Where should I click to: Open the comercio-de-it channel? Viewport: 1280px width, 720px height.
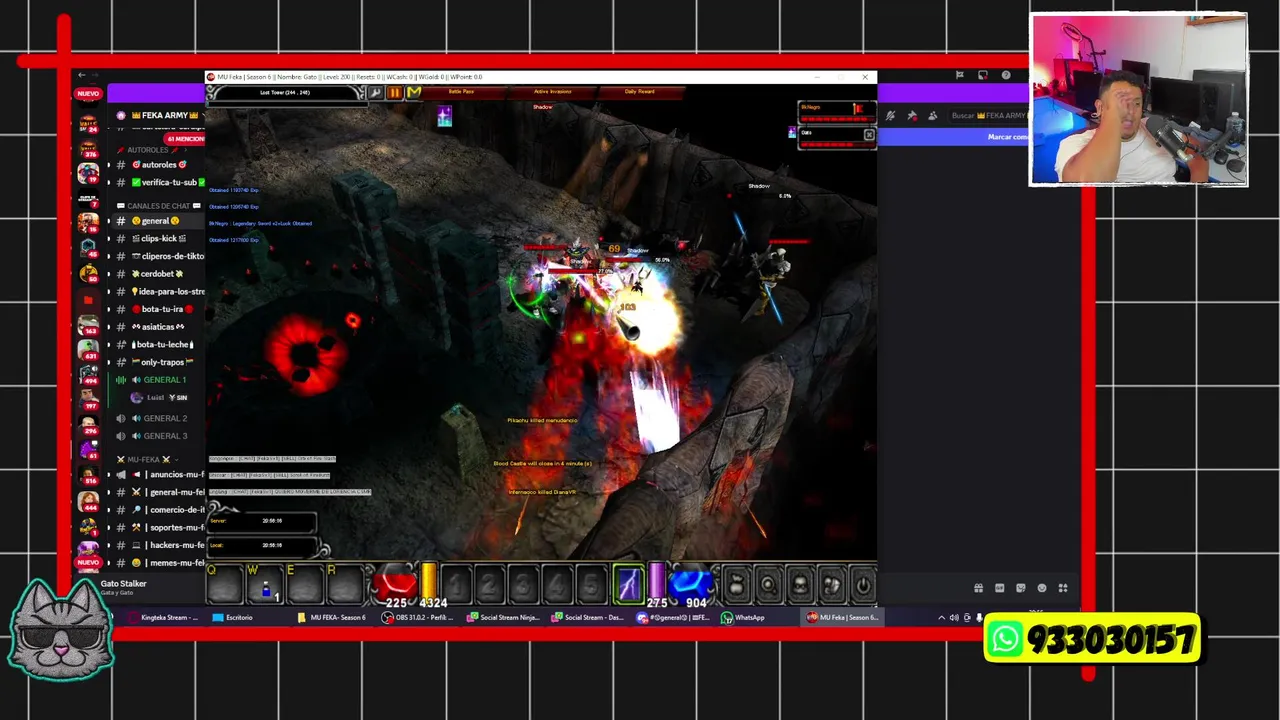[x=162, y=510]
